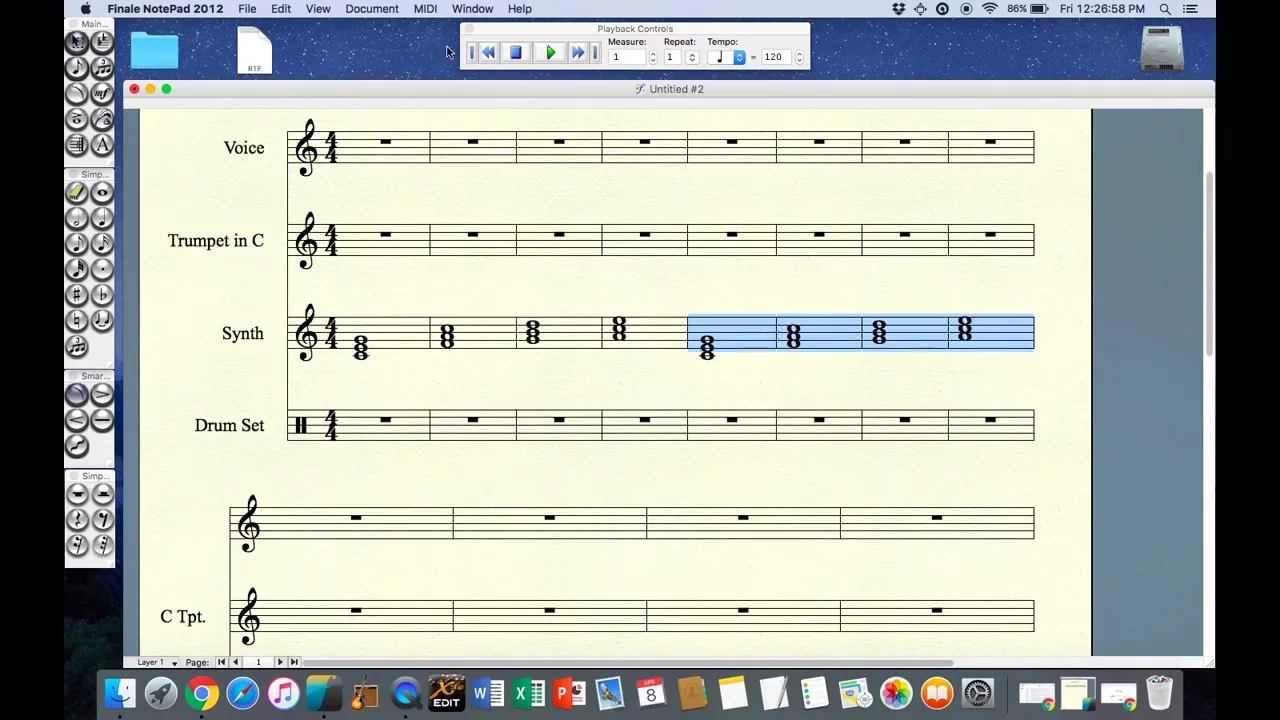This screenshot has width=1280, height=720.
Task: Select the half rest tool
Action: click(102, 494)
